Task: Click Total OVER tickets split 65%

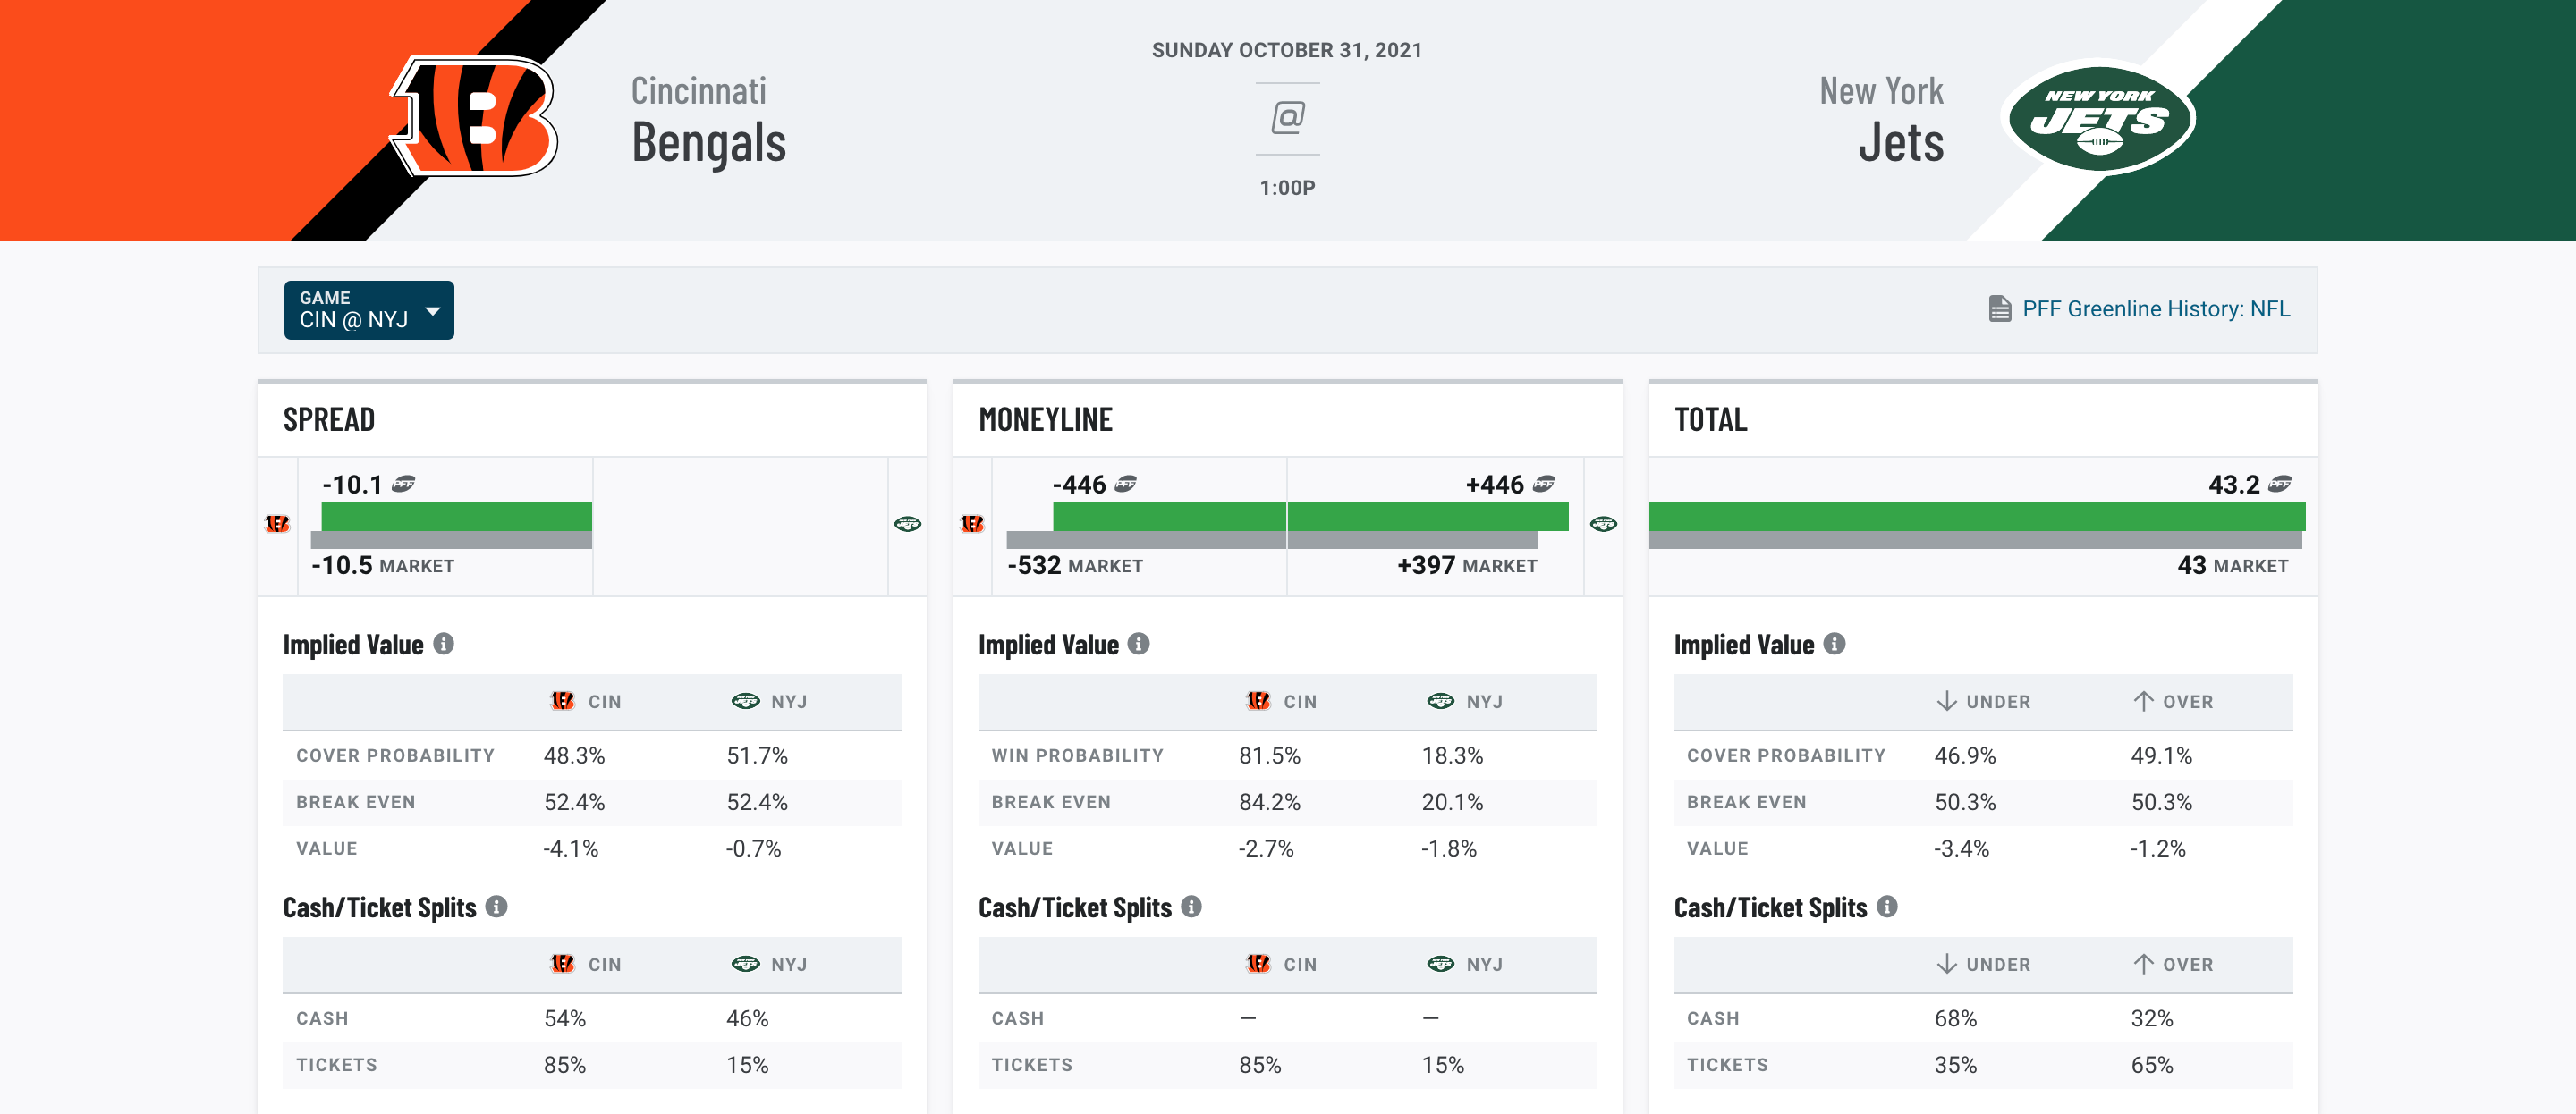Action: pyautogui.click(x=2152, y=1065)
